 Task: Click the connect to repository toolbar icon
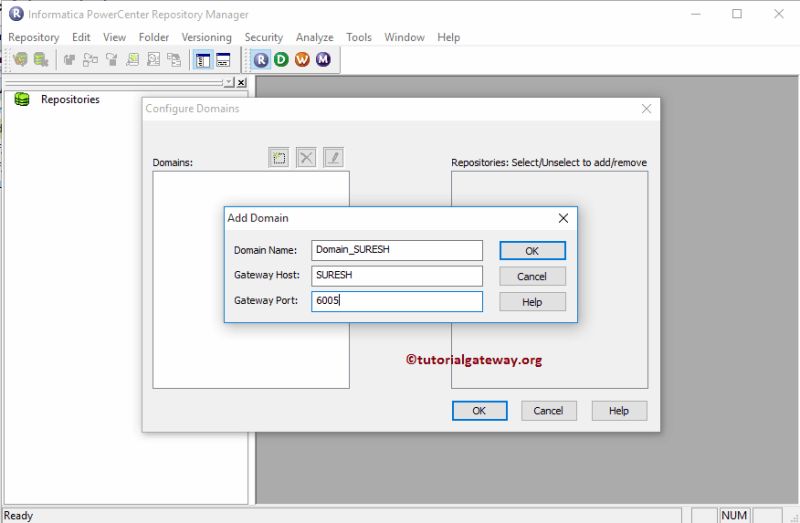coord(20,60)
